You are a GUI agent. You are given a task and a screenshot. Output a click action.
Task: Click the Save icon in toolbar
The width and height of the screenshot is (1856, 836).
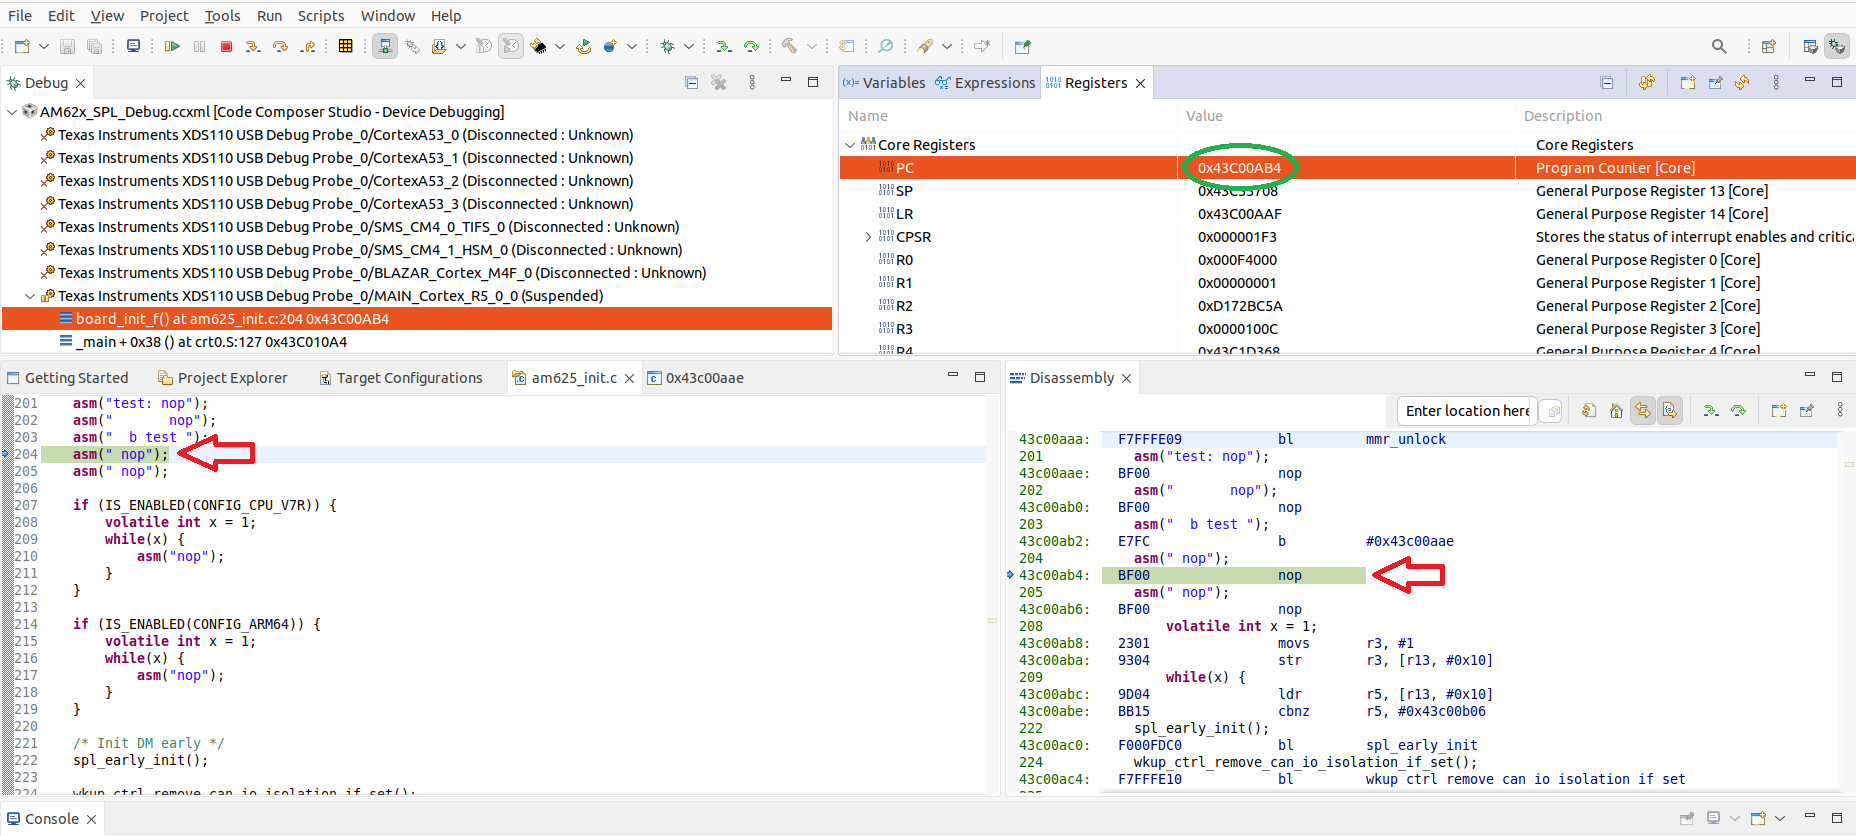[67, 46]
